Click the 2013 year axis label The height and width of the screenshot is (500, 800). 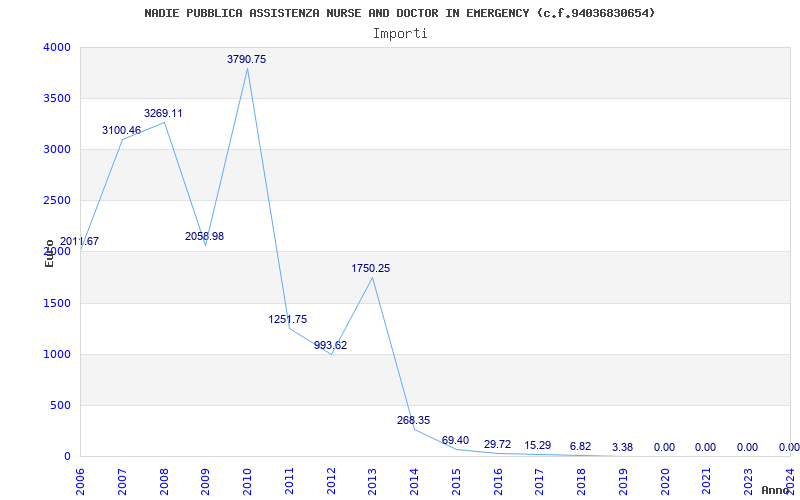[372, 480]
